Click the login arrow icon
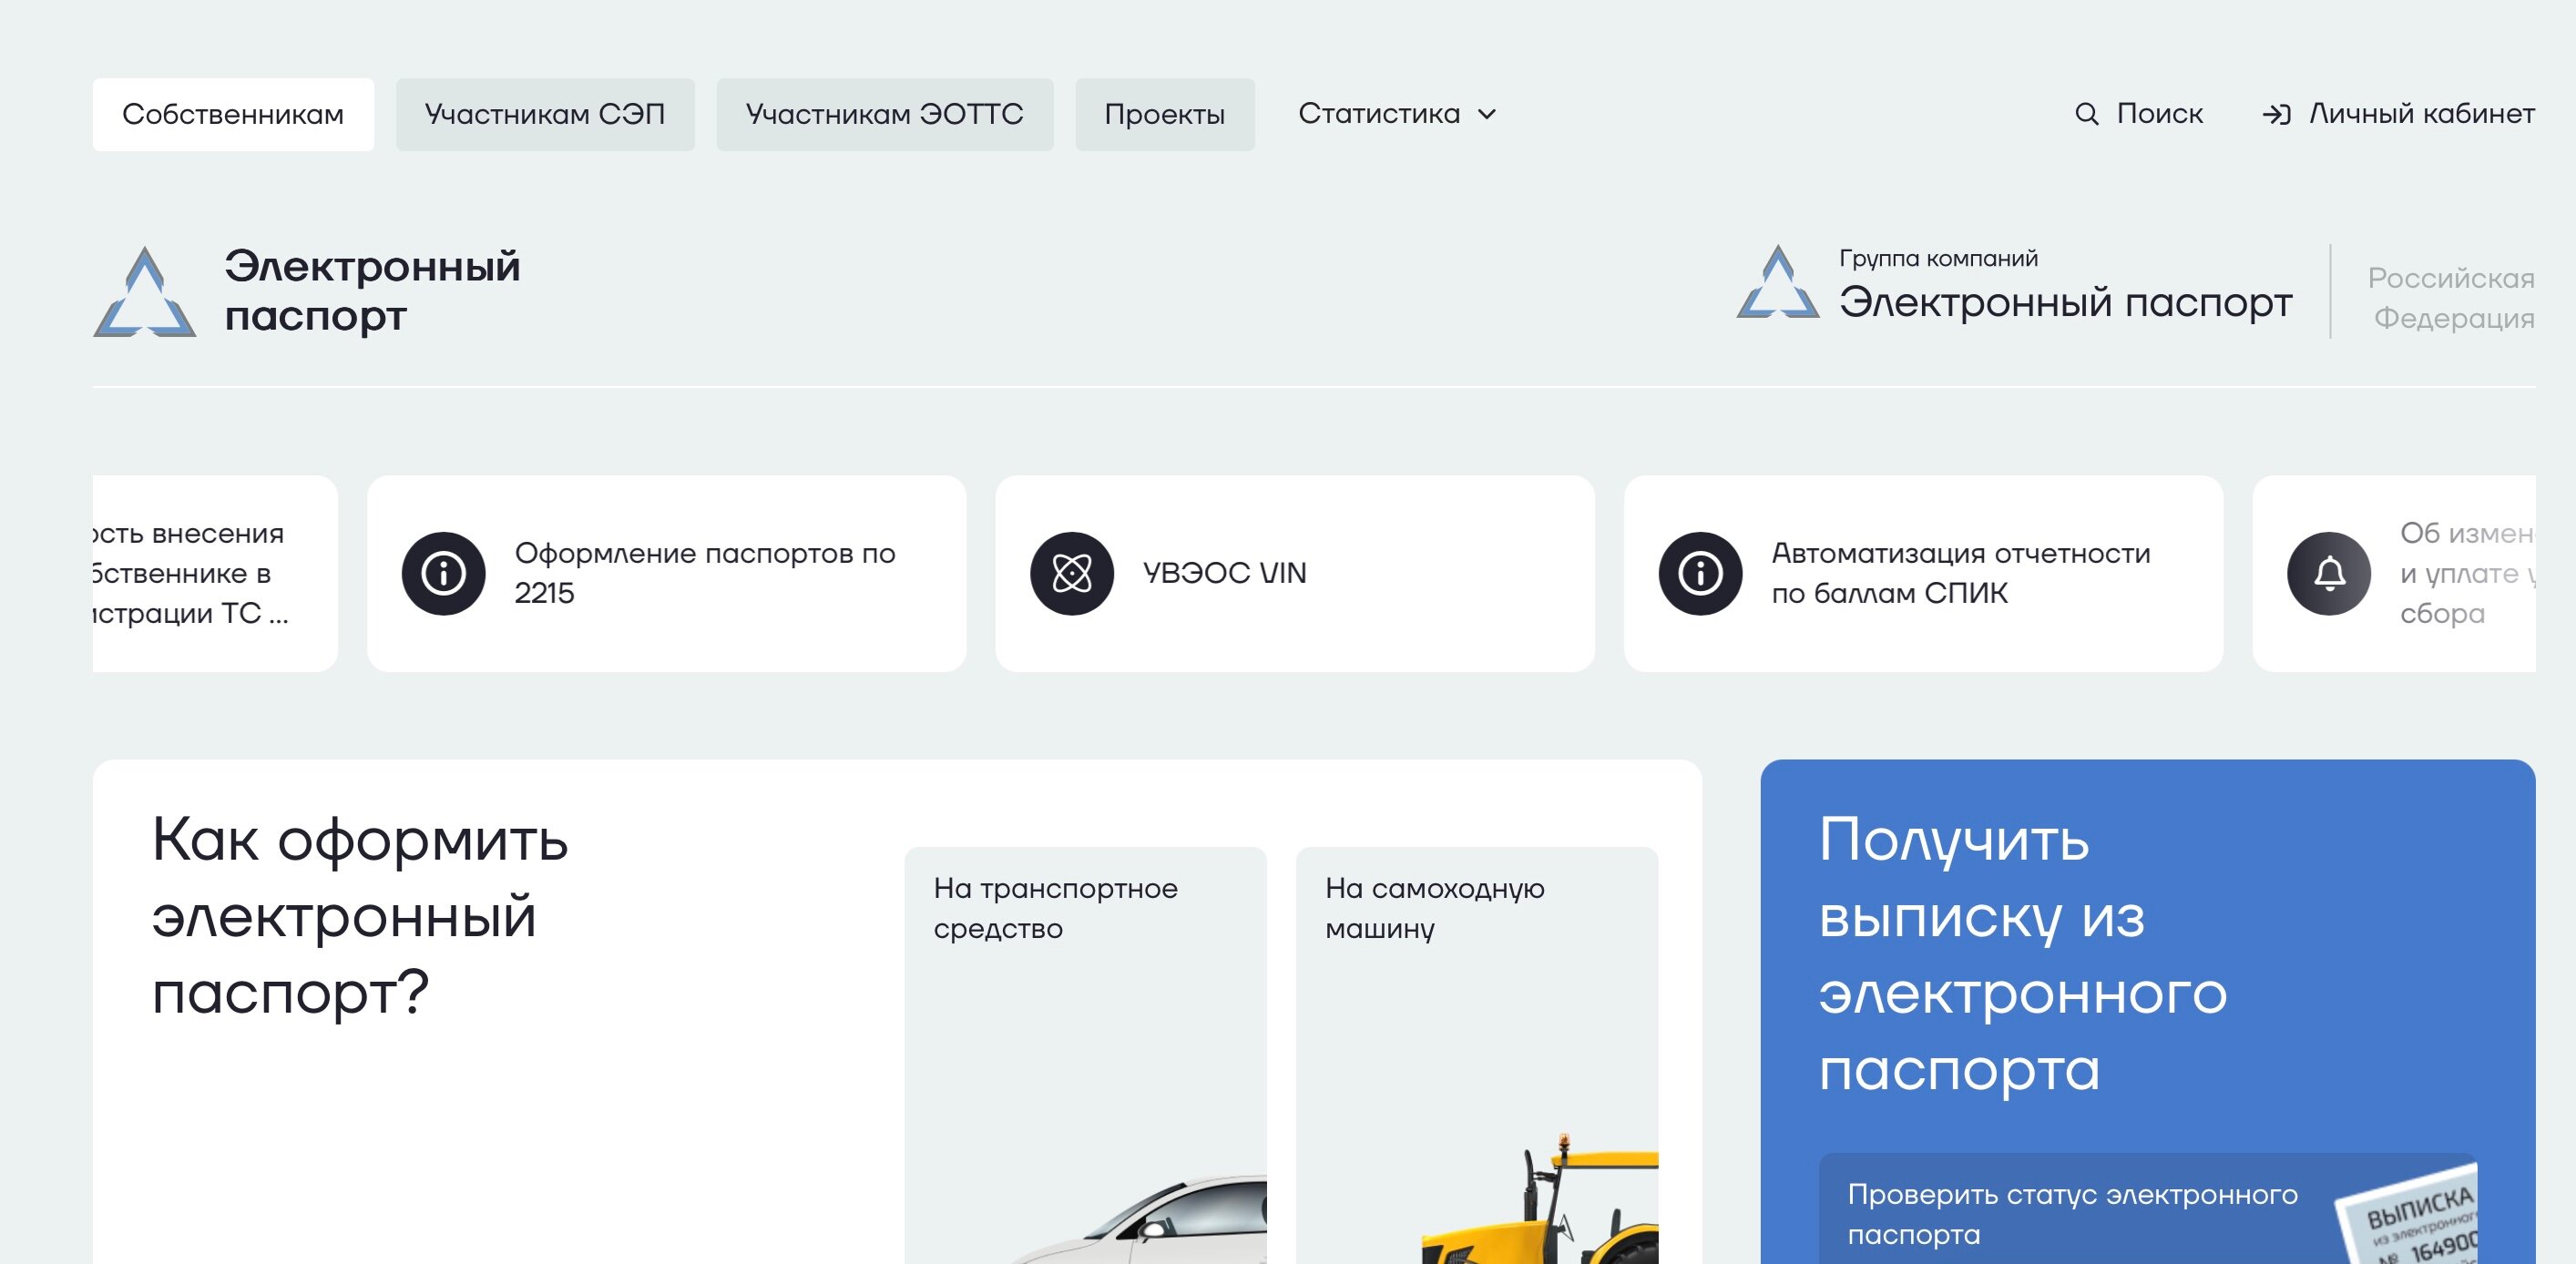This screenshot has width=2576, height=1264. coord(2276,114)
